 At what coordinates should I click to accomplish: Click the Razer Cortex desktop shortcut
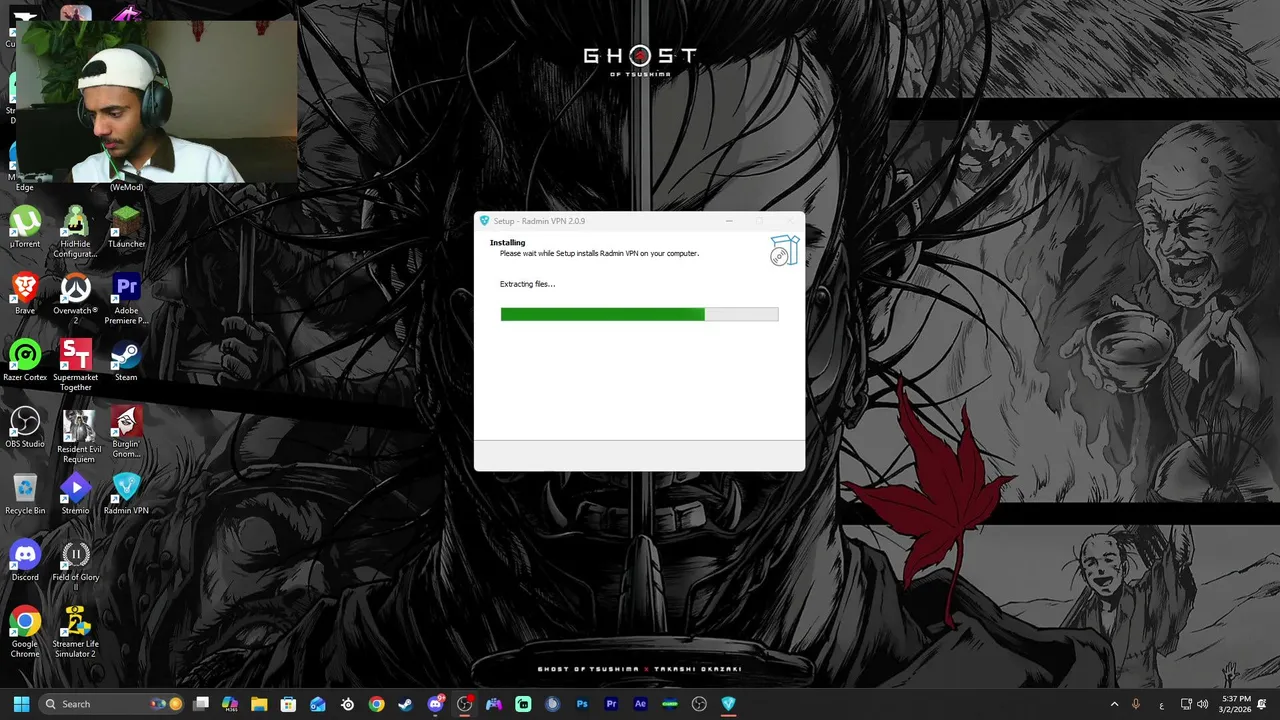25,360
